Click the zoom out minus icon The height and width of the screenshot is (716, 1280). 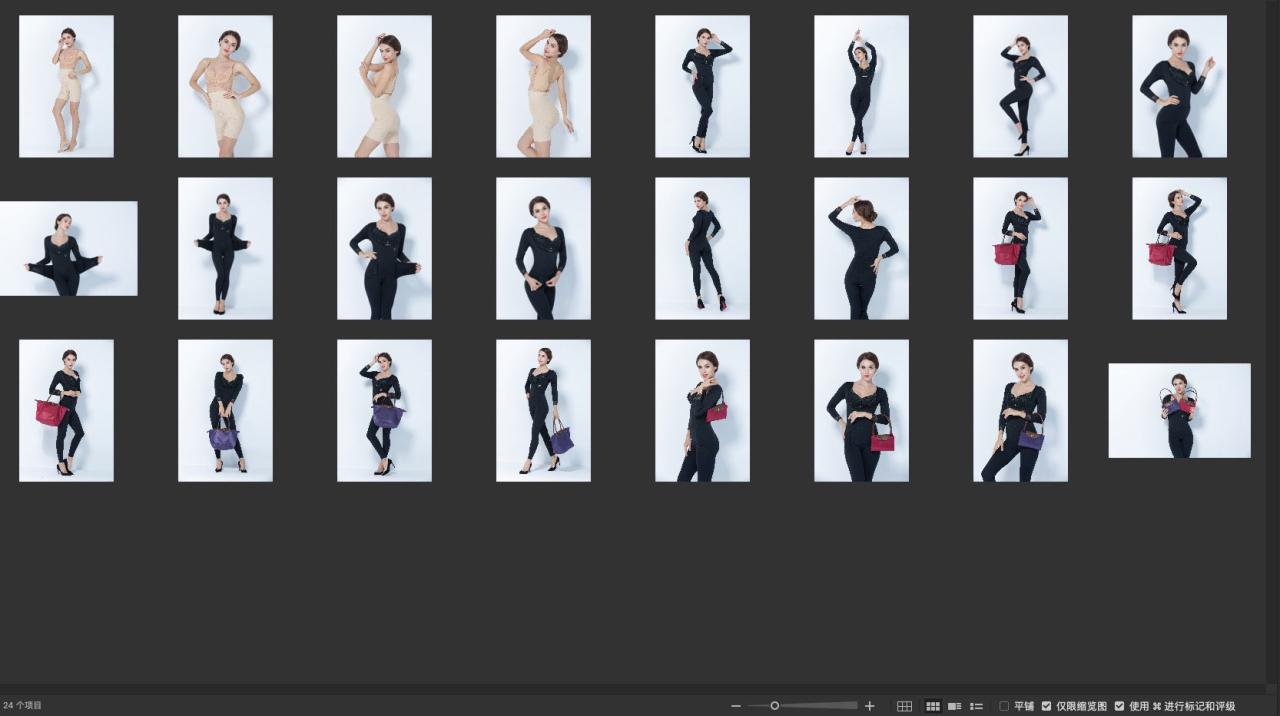point(736,706)
